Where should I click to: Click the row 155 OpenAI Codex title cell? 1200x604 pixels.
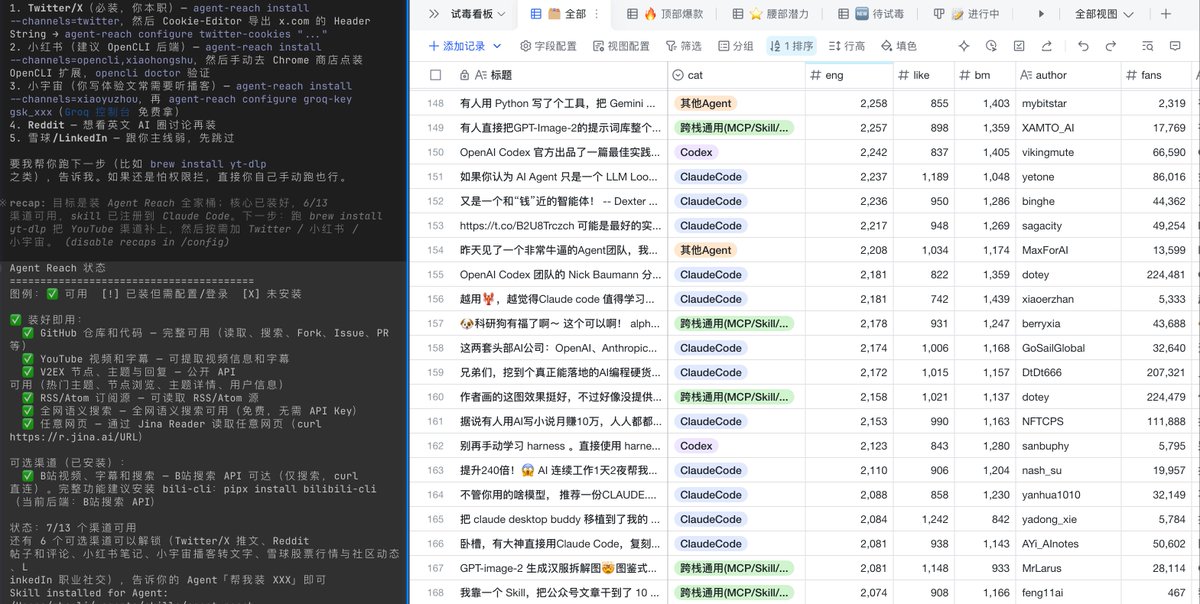[561, 275]
